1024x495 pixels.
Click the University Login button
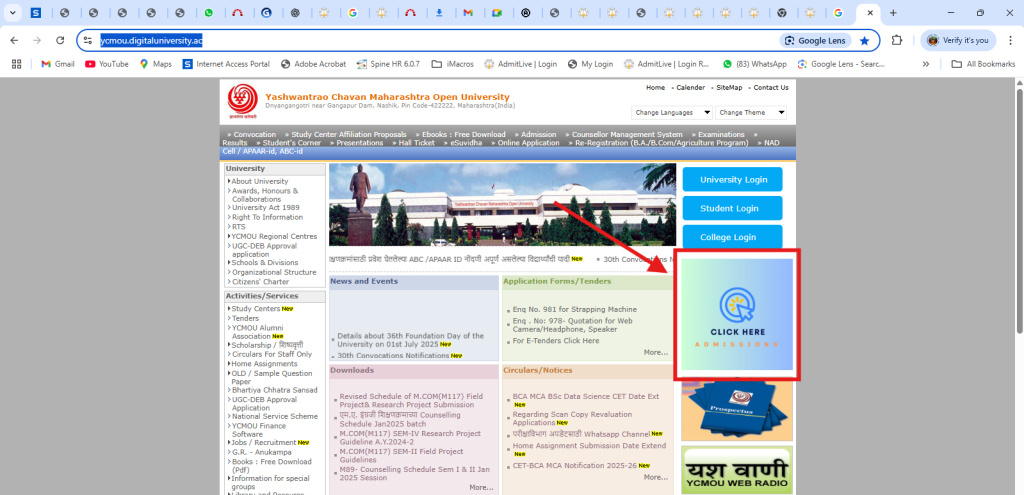[x=731, y=180]
